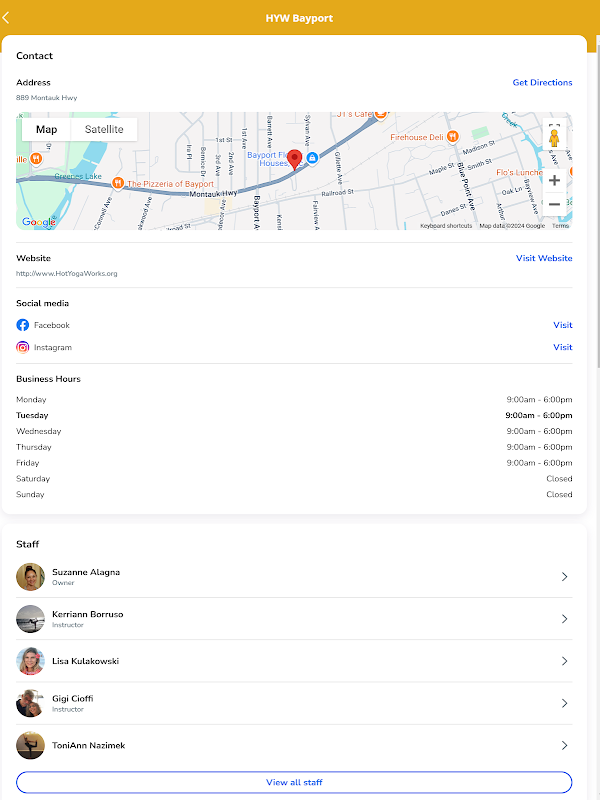The image size is (600, 800).
Task: Open Suzanne Alagna profile photo
Action: (x=31, y=577)
